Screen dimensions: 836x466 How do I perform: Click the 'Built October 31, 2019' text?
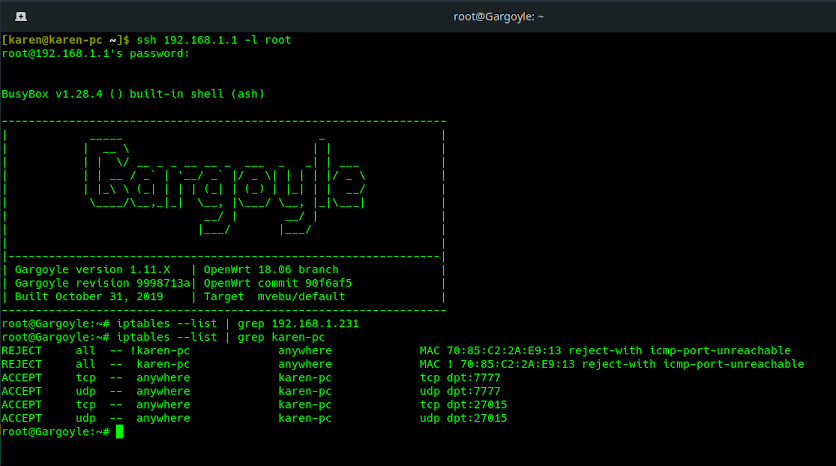click(89, 296)
